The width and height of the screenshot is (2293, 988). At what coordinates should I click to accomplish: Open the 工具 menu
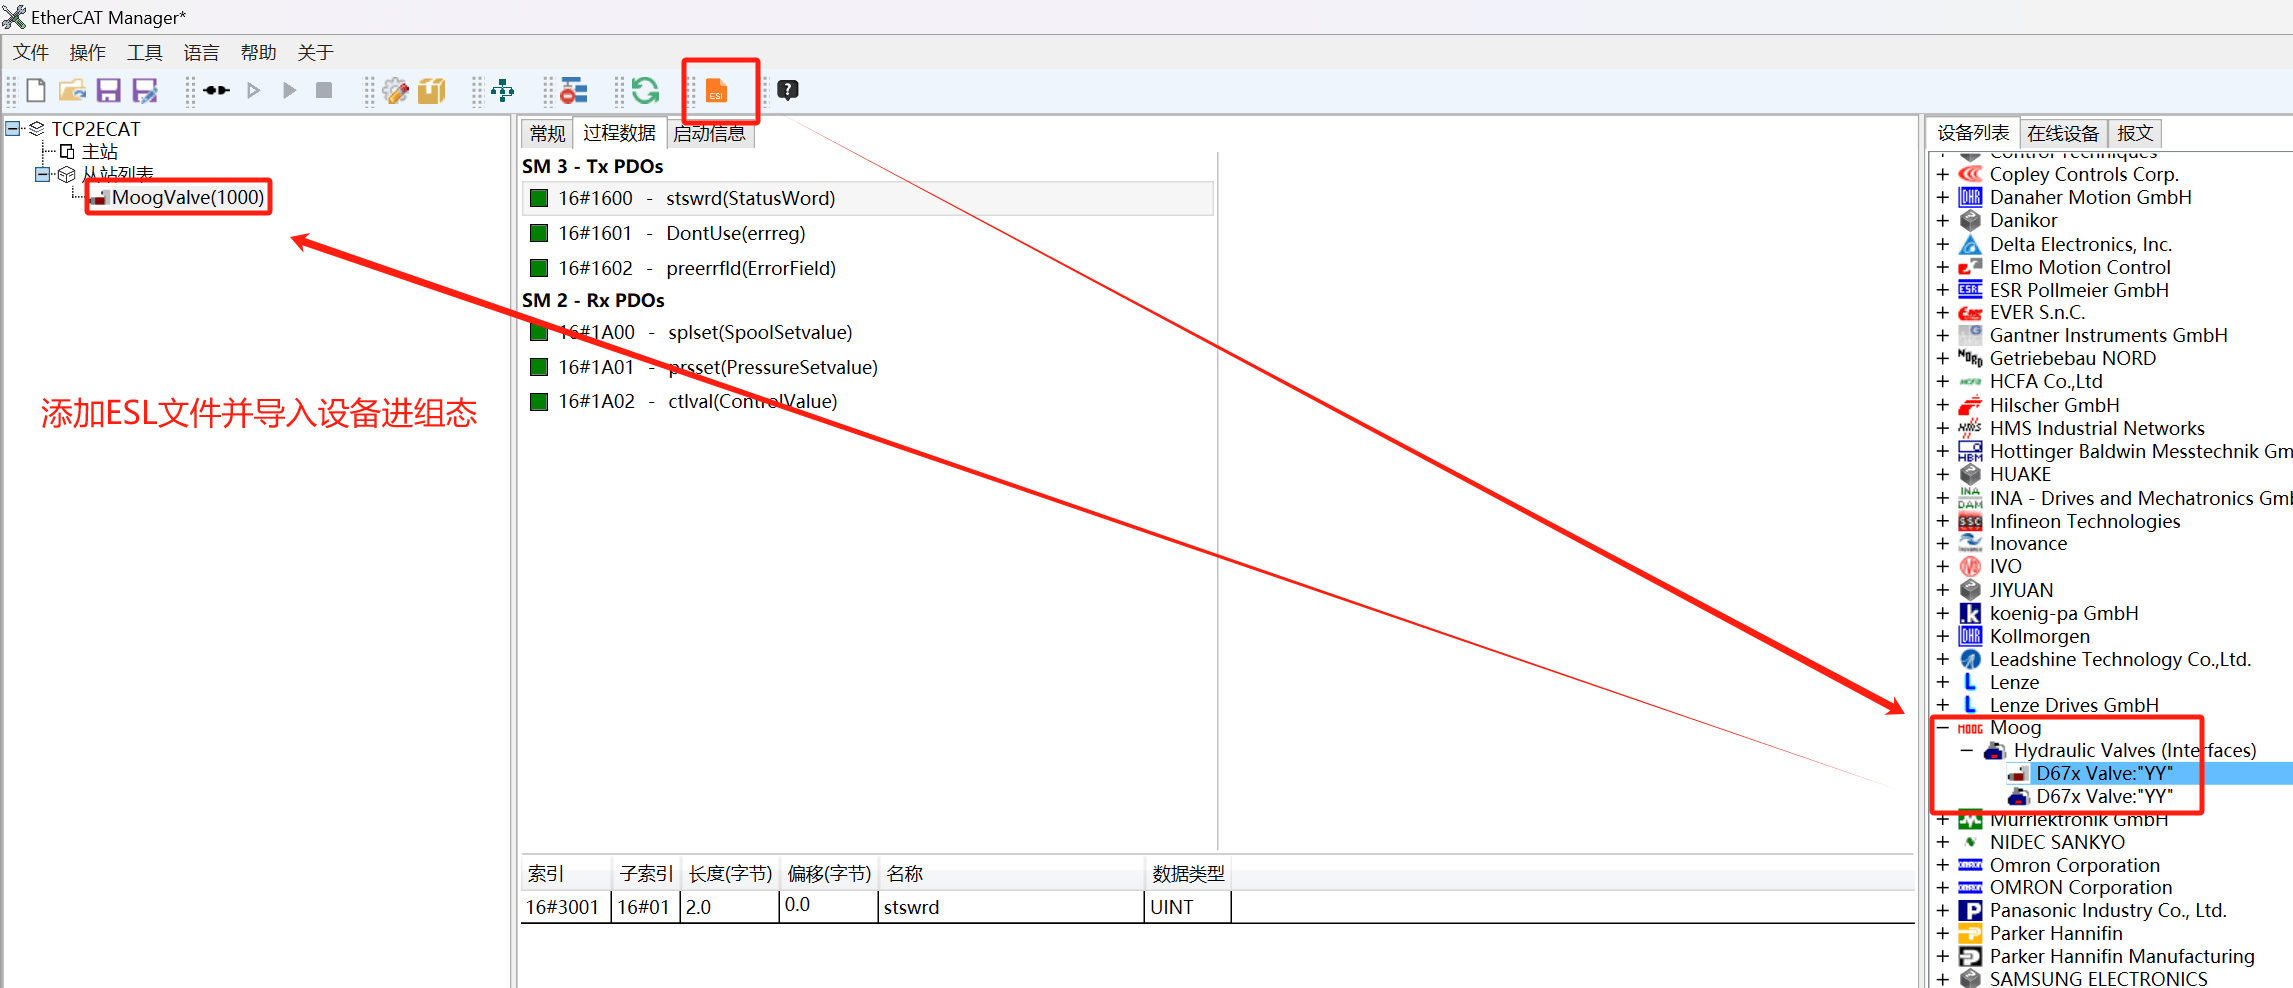144,52
